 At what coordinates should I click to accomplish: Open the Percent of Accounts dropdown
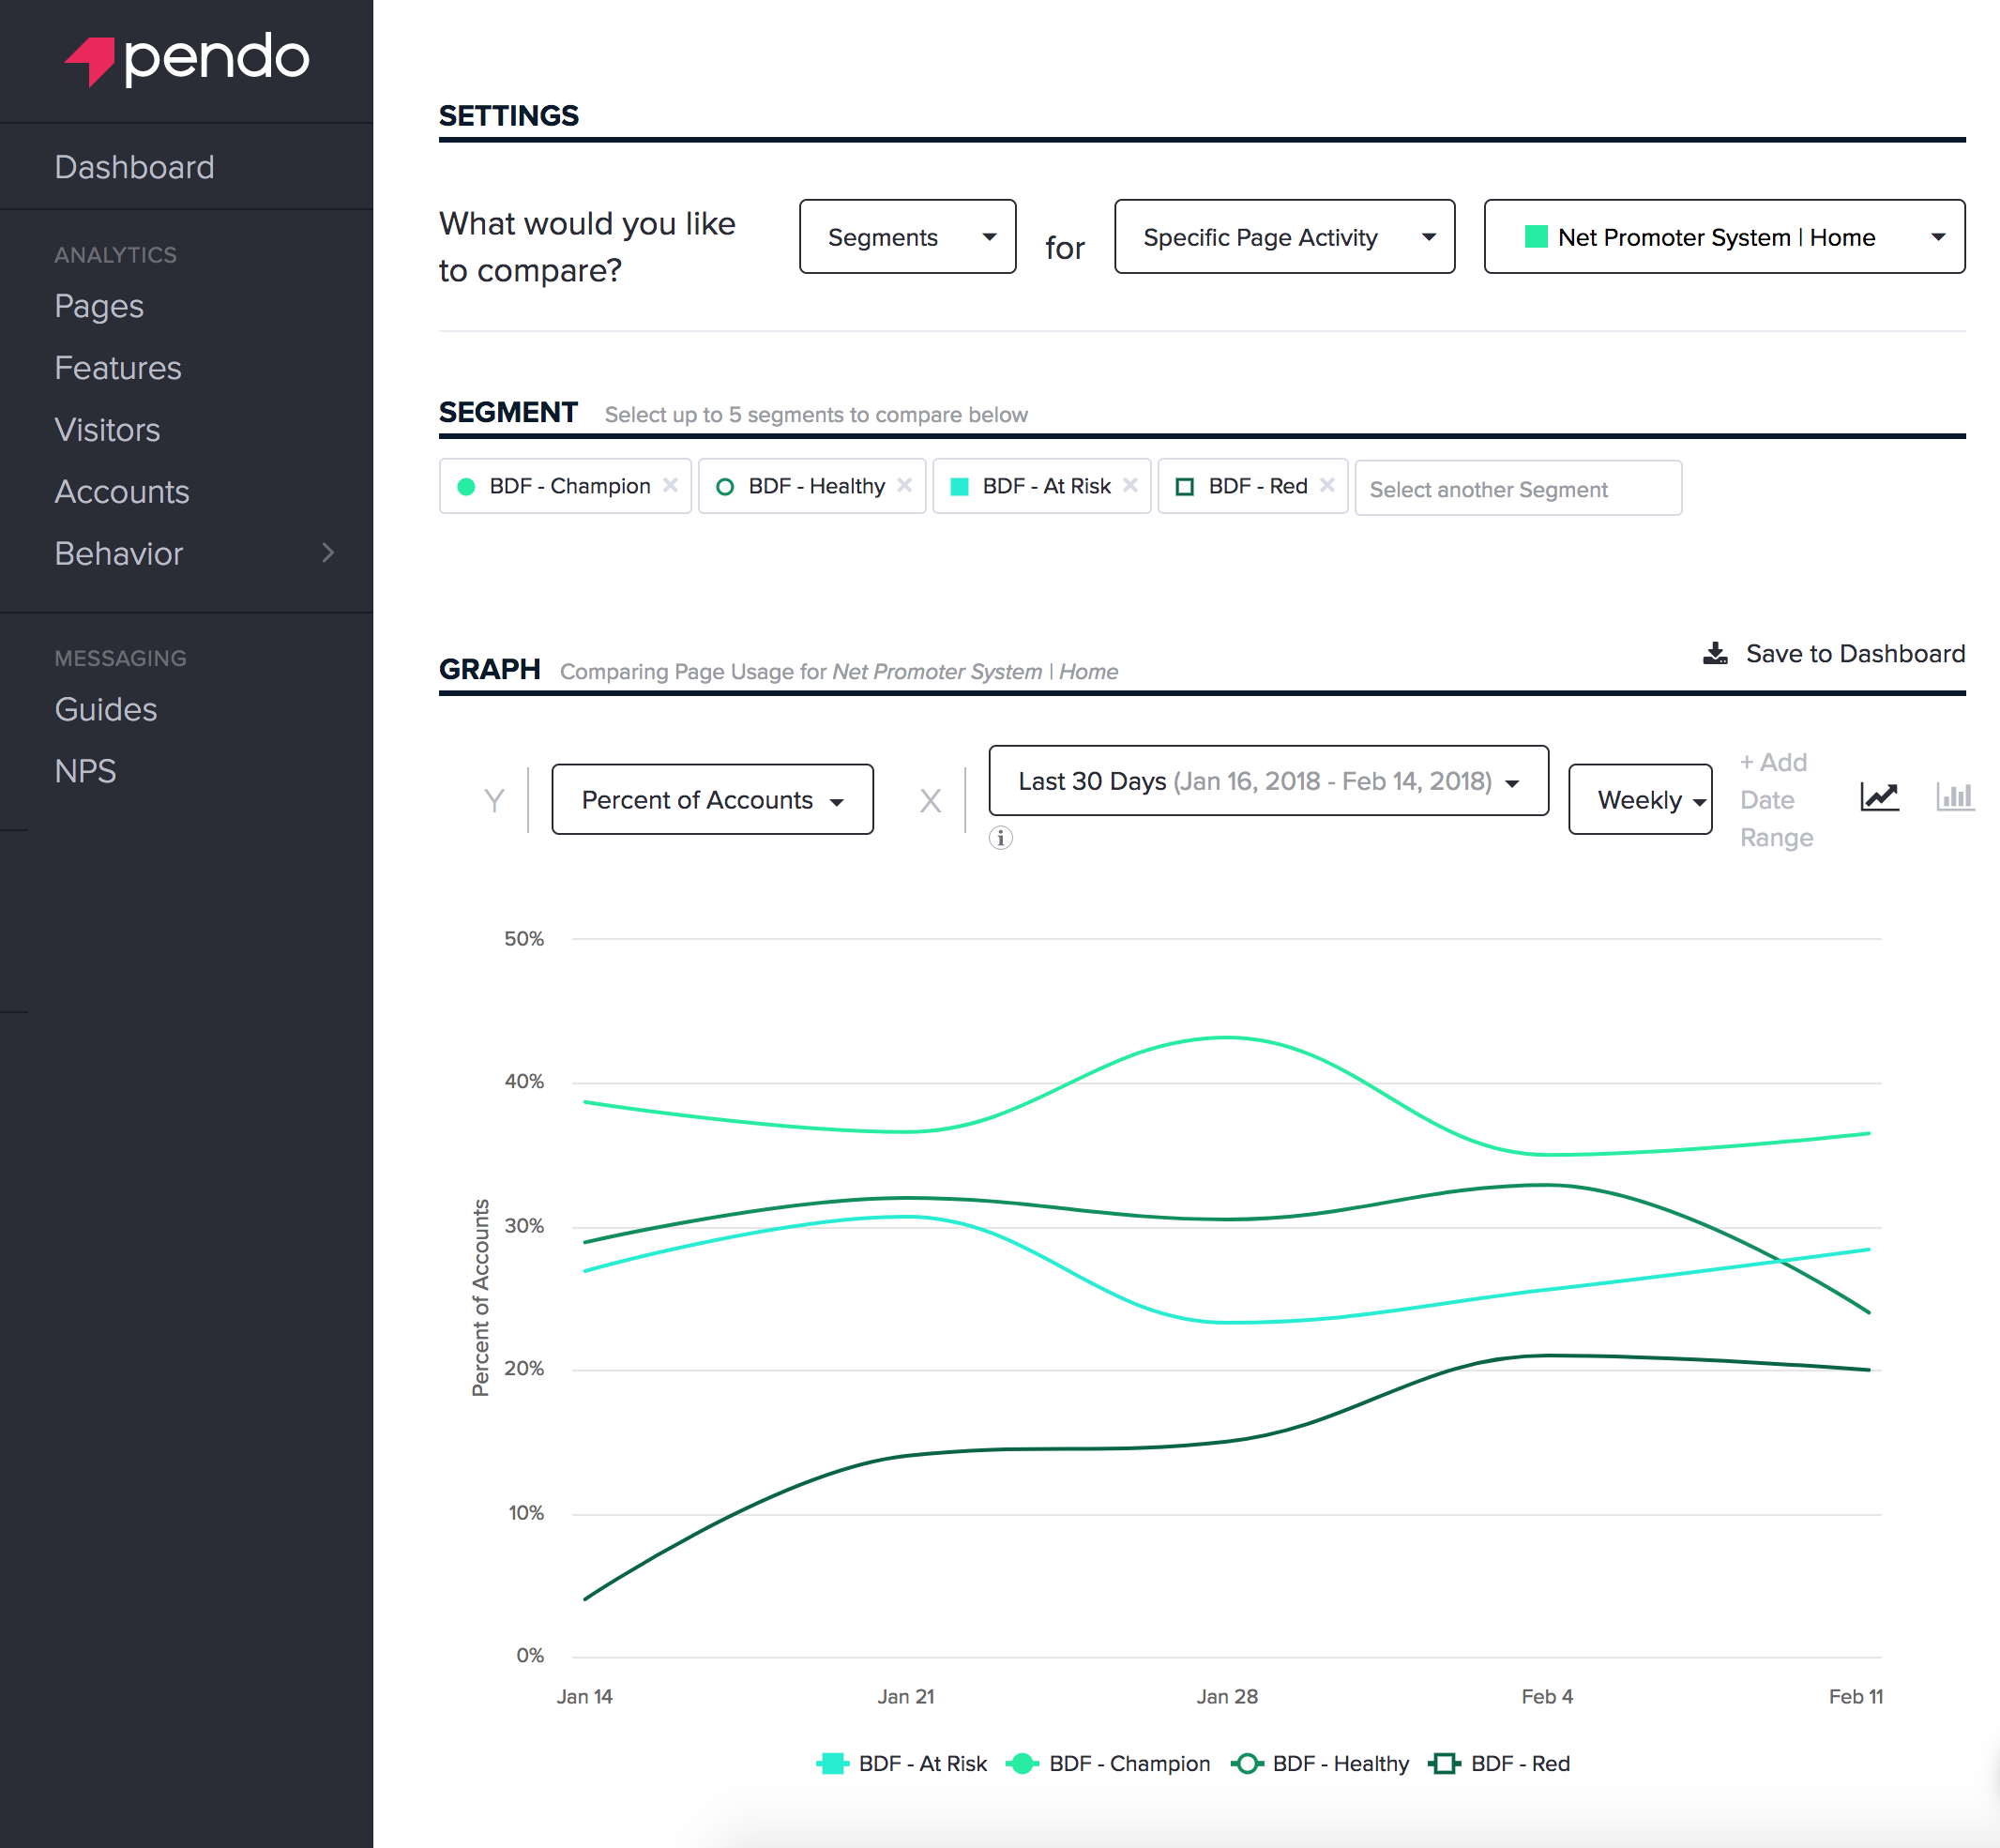[x=712, y=800]
